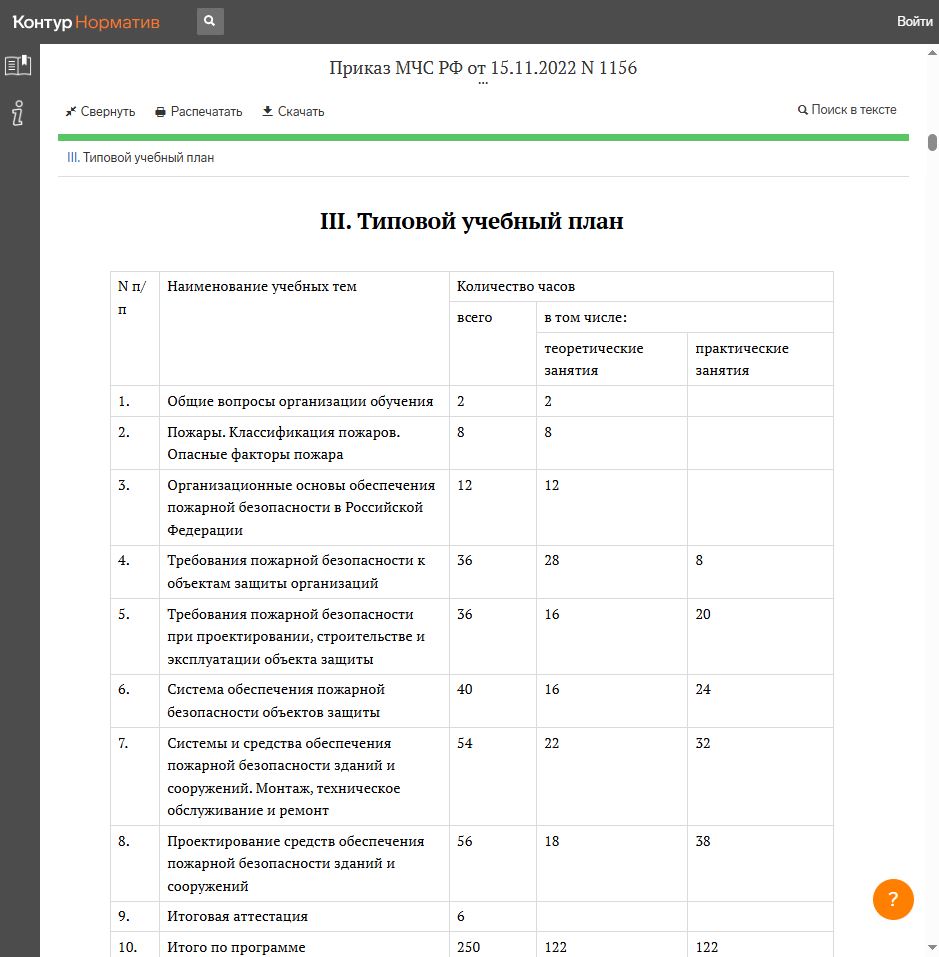Open help using the orange question mark
Image resolution: width=939 pixels, height=957 pixels.
pos(893,899)
